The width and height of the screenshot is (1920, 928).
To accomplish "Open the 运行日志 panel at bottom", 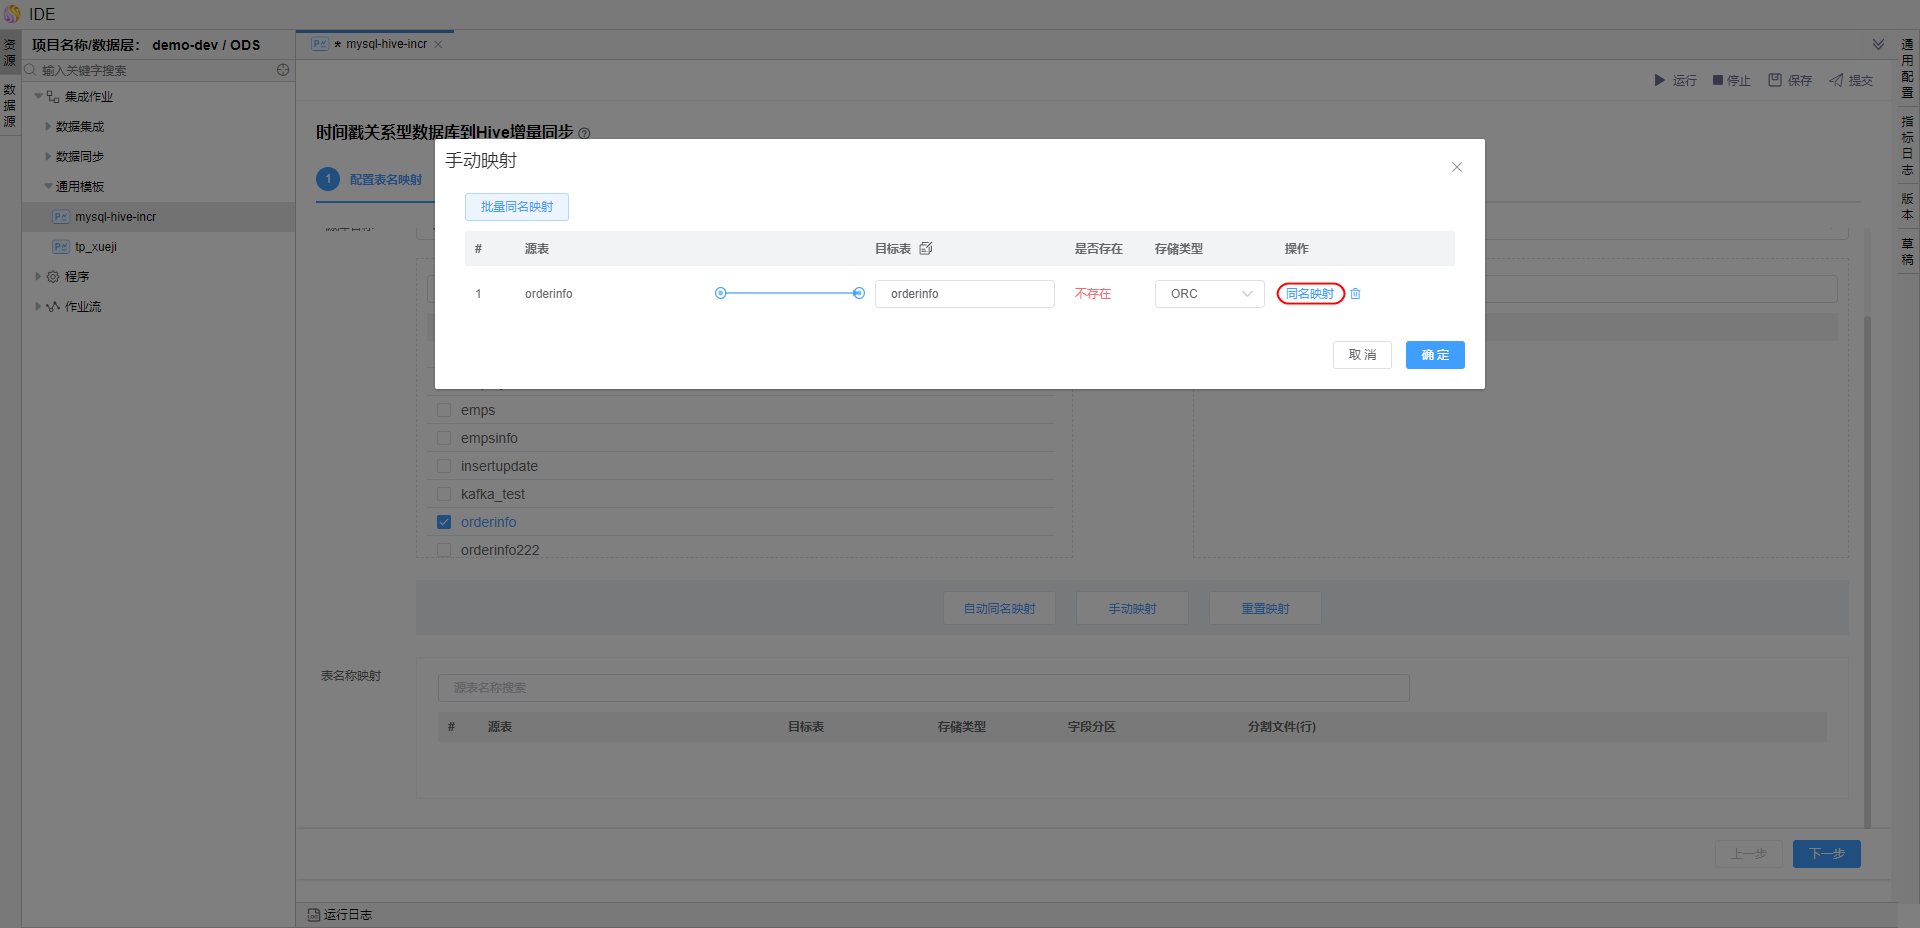I will pyautogui.click(x=340, y=914).
